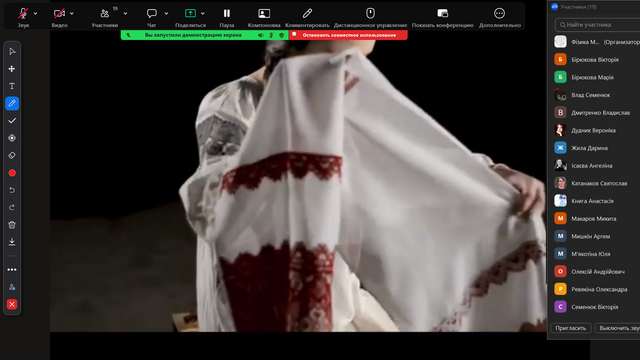Click the green Вы запустили демонстрацию экрана bar
640x360 pixels.
pos(193,35)
